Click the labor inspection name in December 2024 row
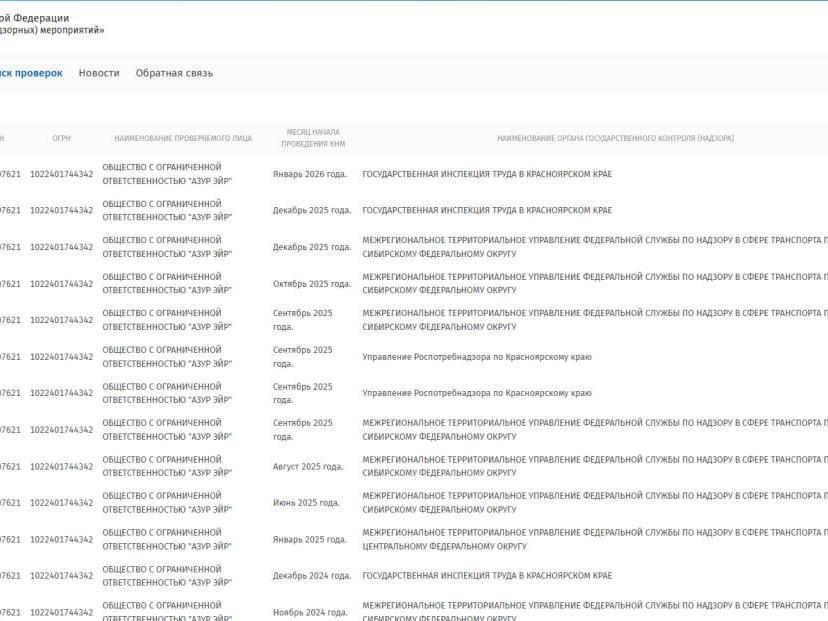 (486, 576)
